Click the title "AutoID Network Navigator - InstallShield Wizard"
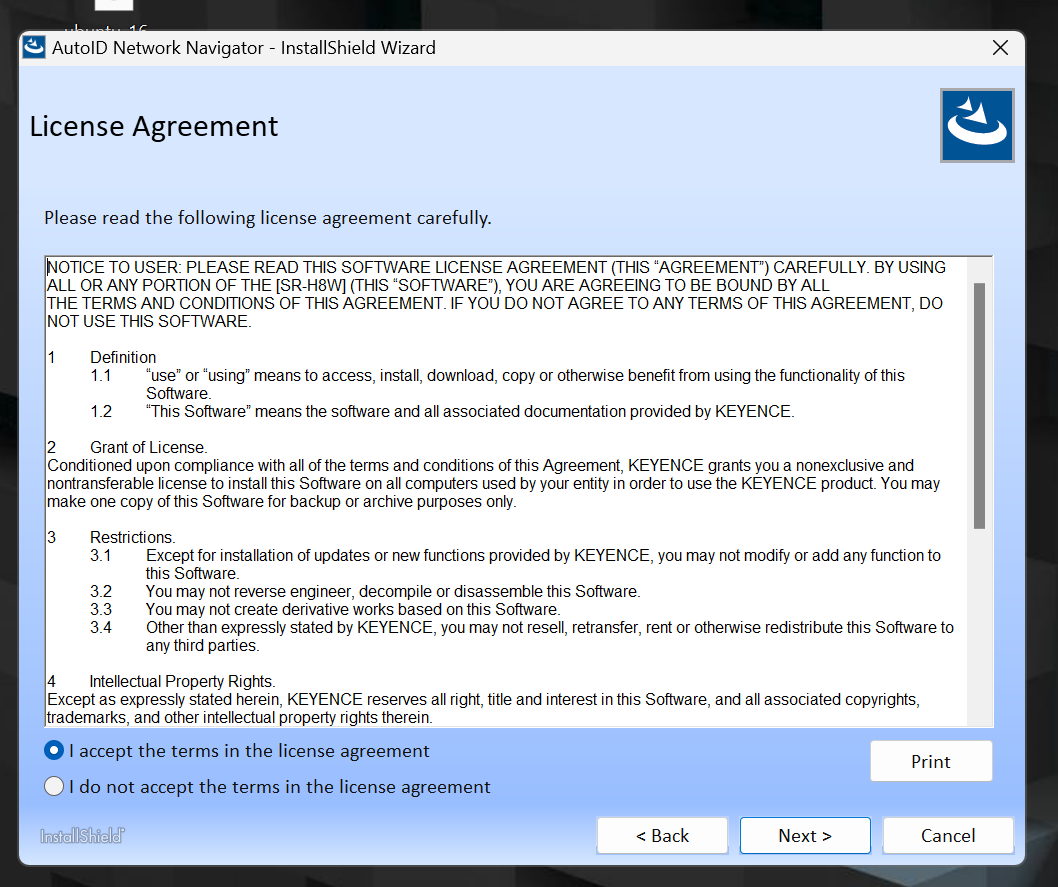 pyautogui.click(x=244, y=48)
